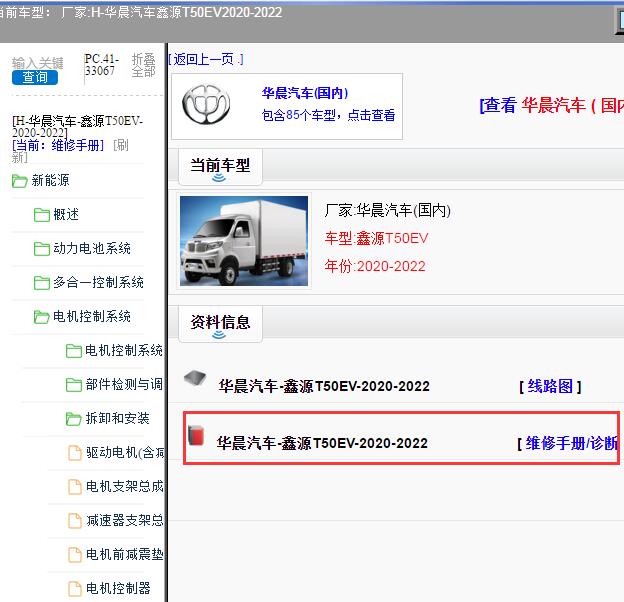Select the 新能源 tree label
The width and height of the screenshot is (624, 602).
(51, 181)
